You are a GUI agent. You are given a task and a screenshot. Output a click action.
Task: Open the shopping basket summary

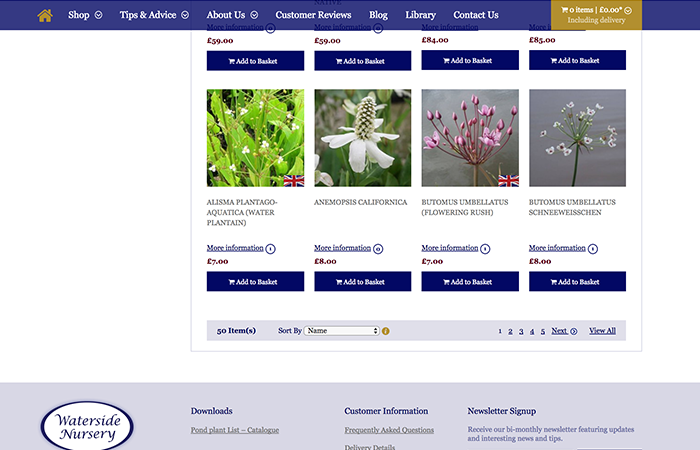596,15
